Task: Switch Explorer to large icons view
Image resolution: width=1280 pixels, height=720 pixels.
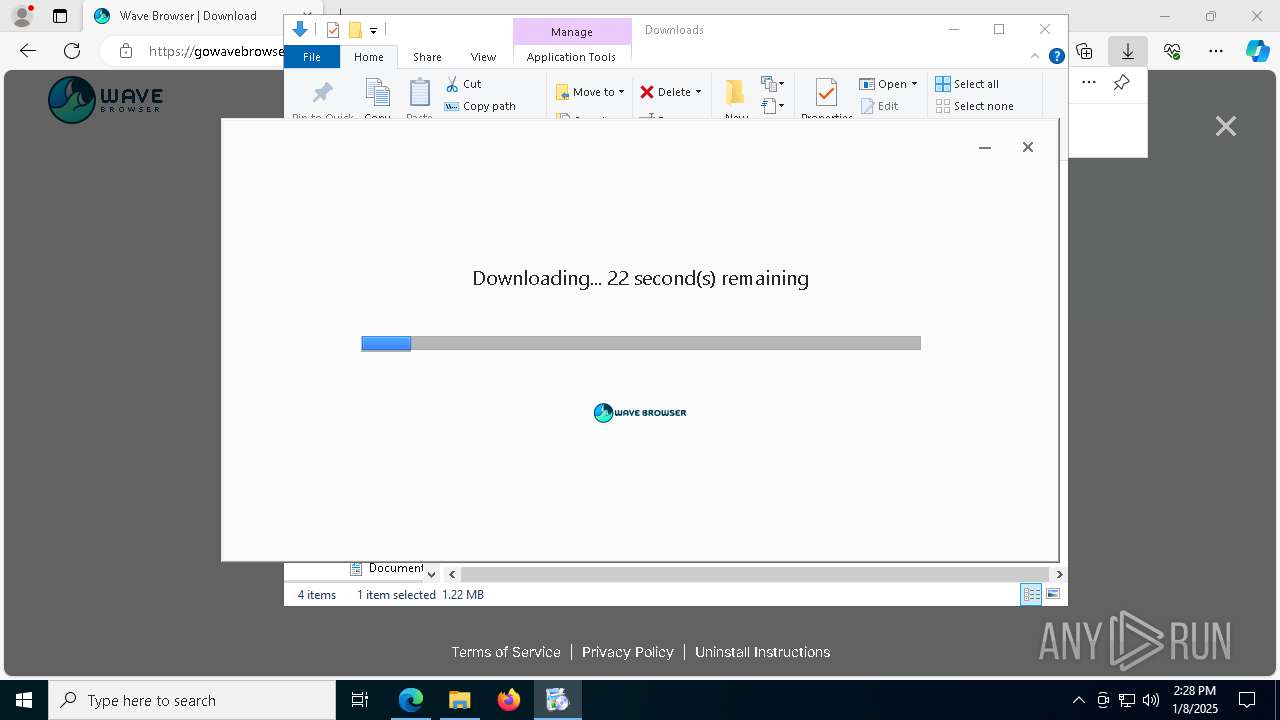Action: [1053, 594]
